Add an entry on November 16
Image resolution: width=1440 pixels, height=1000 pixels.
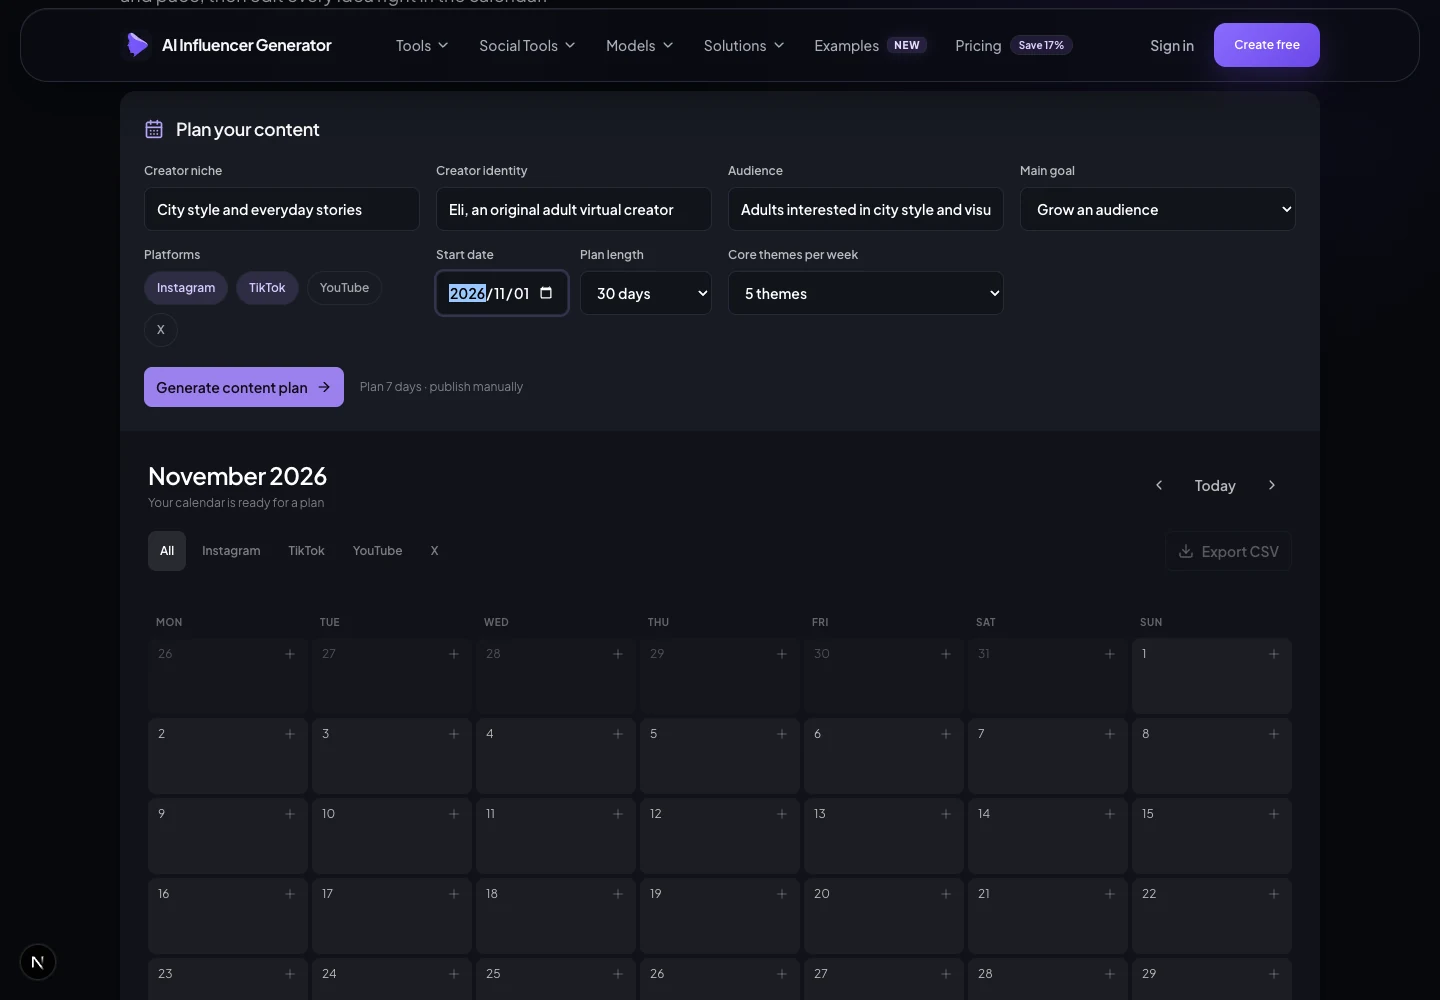point(290,894)
